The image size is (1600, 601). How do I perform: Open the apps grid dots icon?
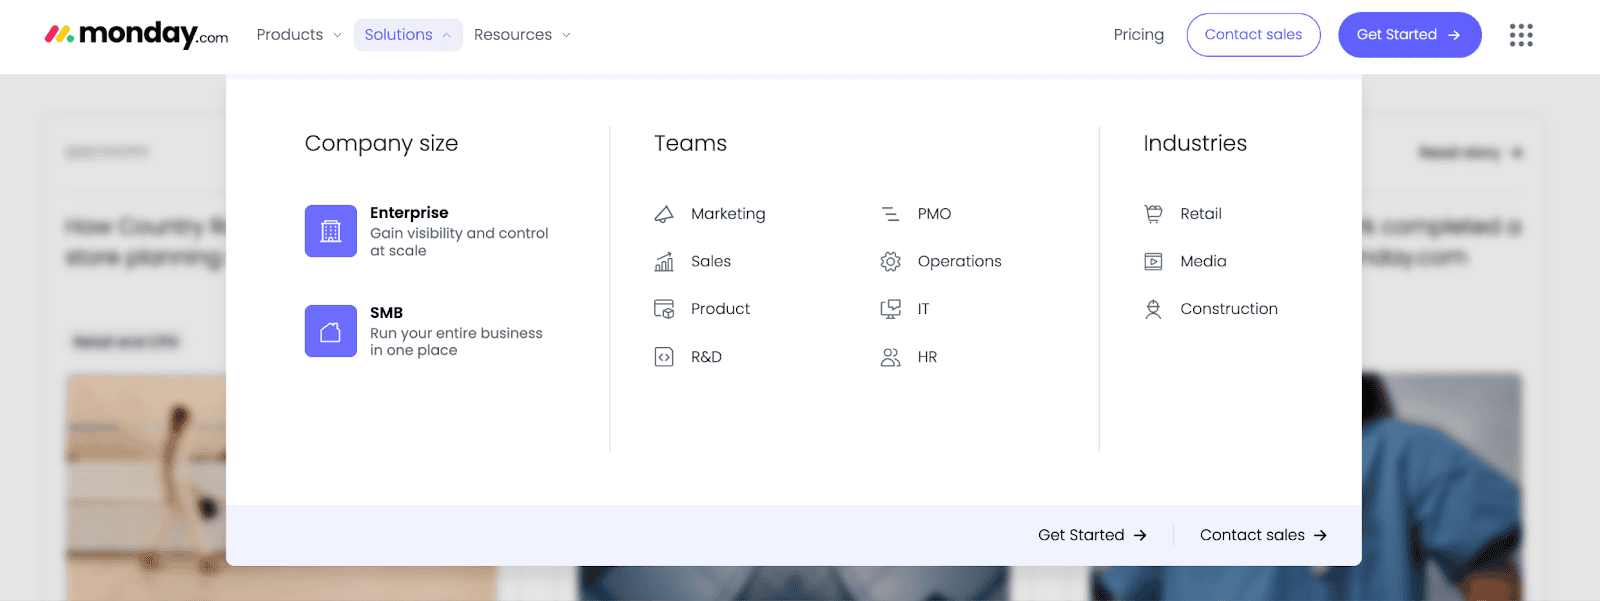[1521, 35]
